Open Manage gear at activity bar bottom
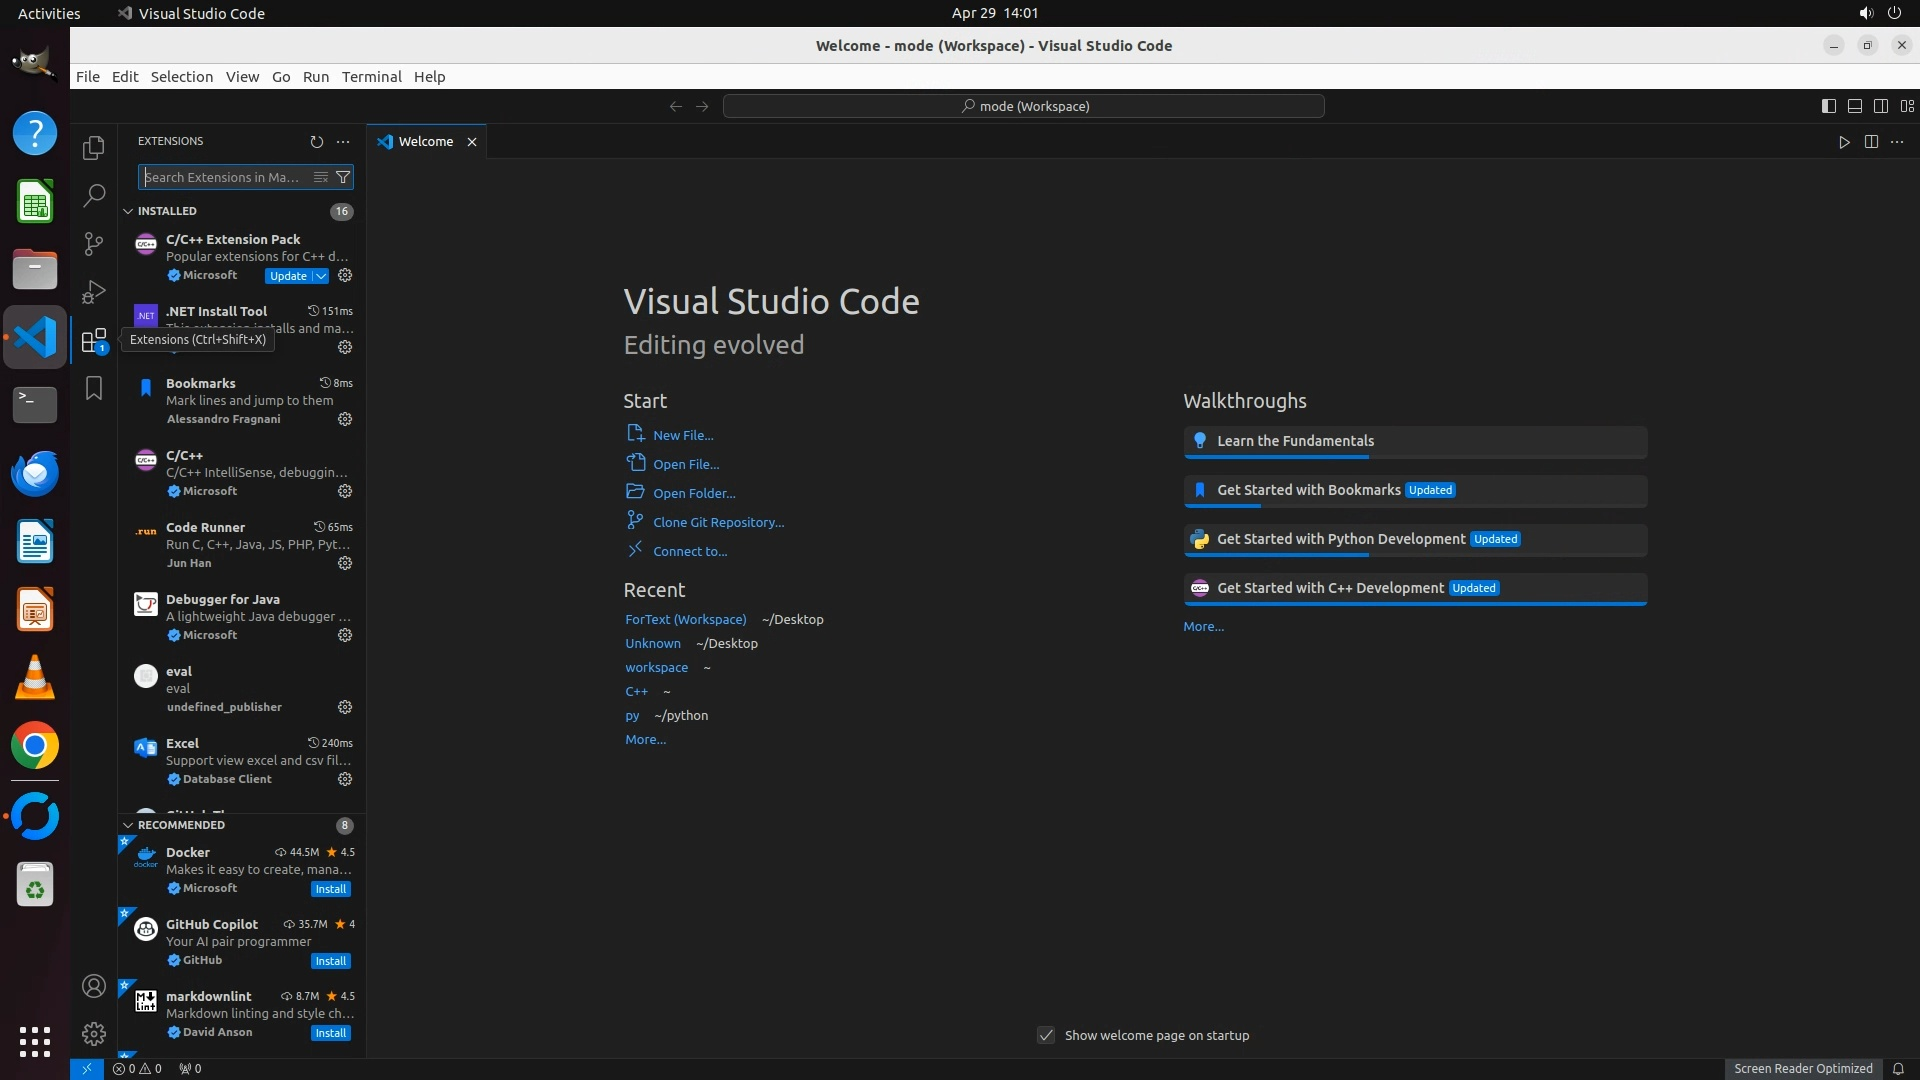 click(x=93, y=1034)
